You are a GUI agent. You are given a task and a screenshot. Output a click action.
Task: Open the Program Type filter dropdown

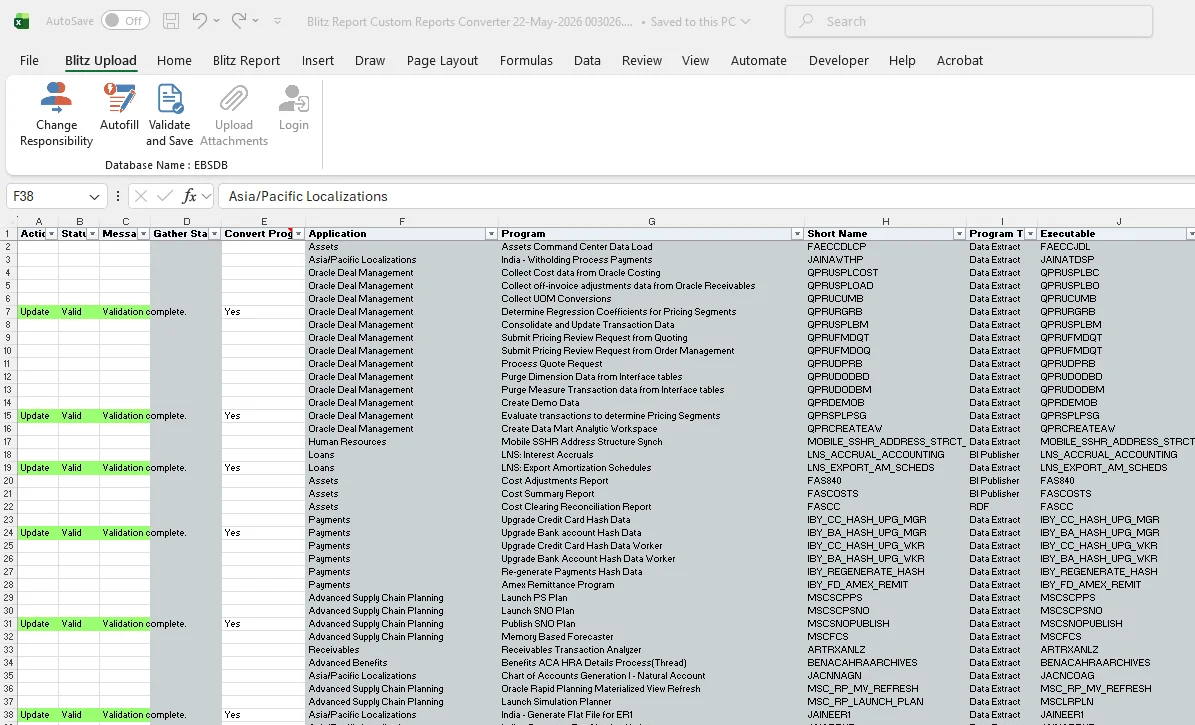point(1030,234)
